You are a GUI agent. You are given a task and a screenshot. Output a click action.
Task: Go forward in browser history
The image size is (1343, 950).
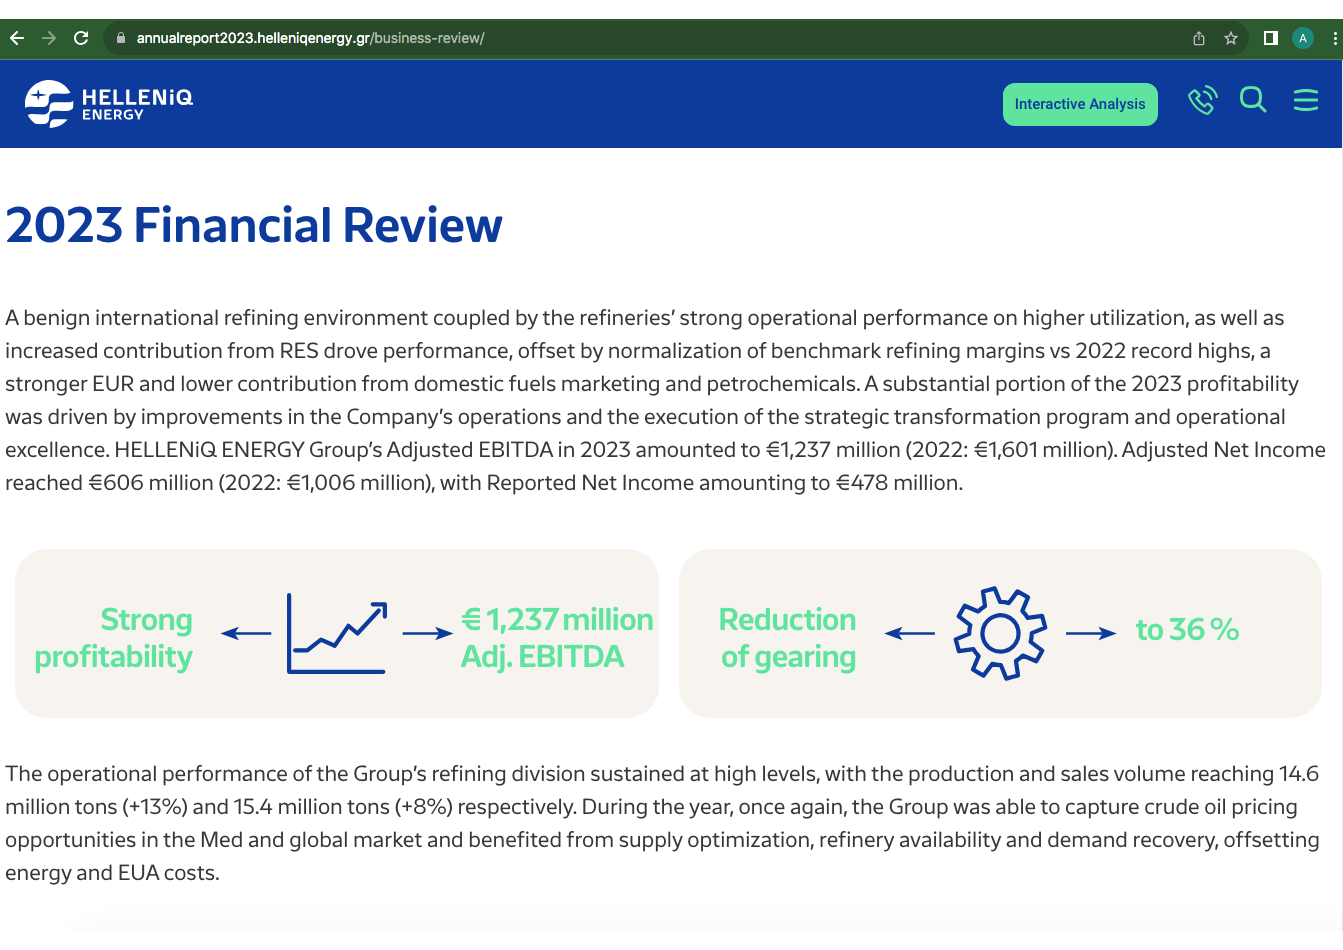49,38
